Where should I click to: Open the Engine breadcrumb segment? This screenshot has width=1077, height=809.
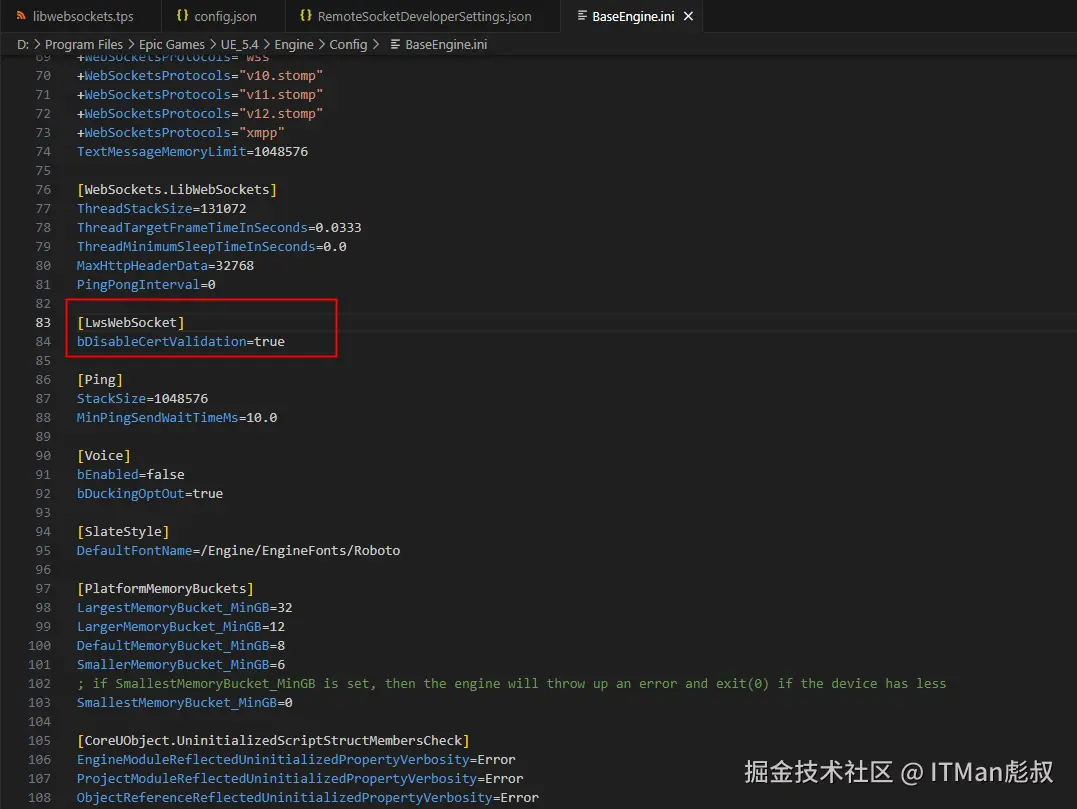294,44
